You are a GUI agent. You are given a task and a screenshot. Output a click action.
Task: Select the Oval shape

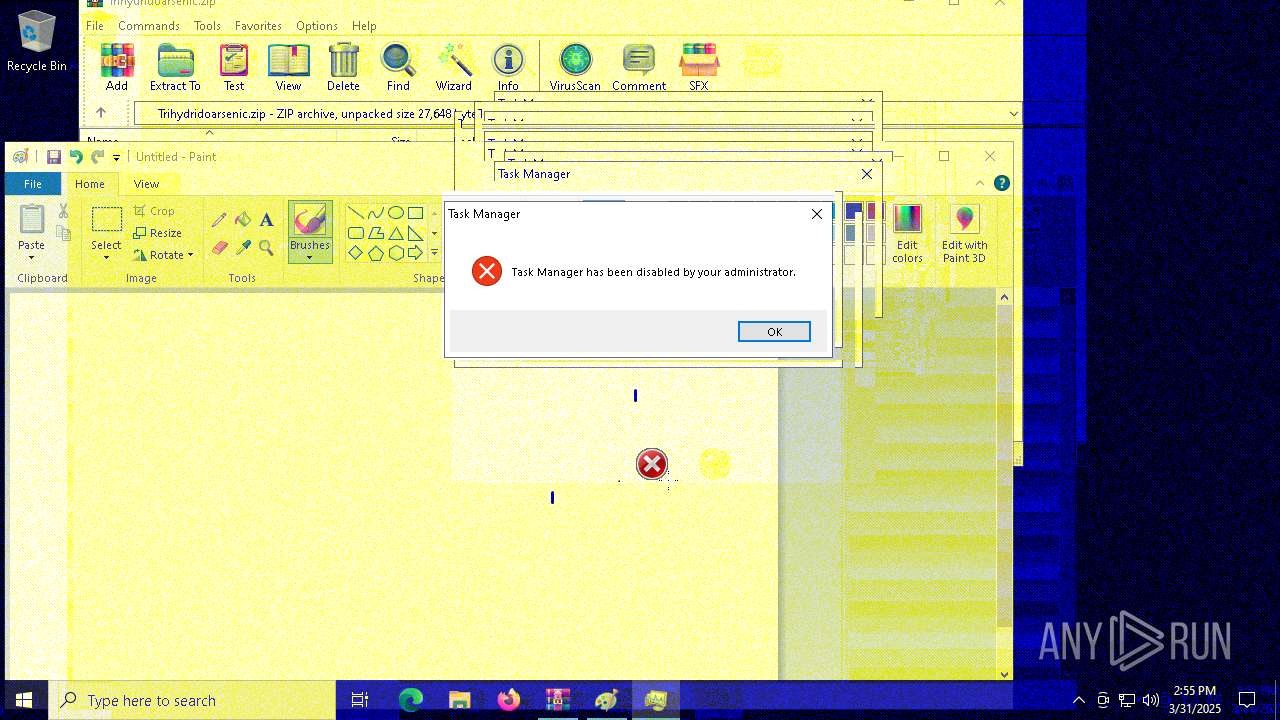tap(395, 213)
